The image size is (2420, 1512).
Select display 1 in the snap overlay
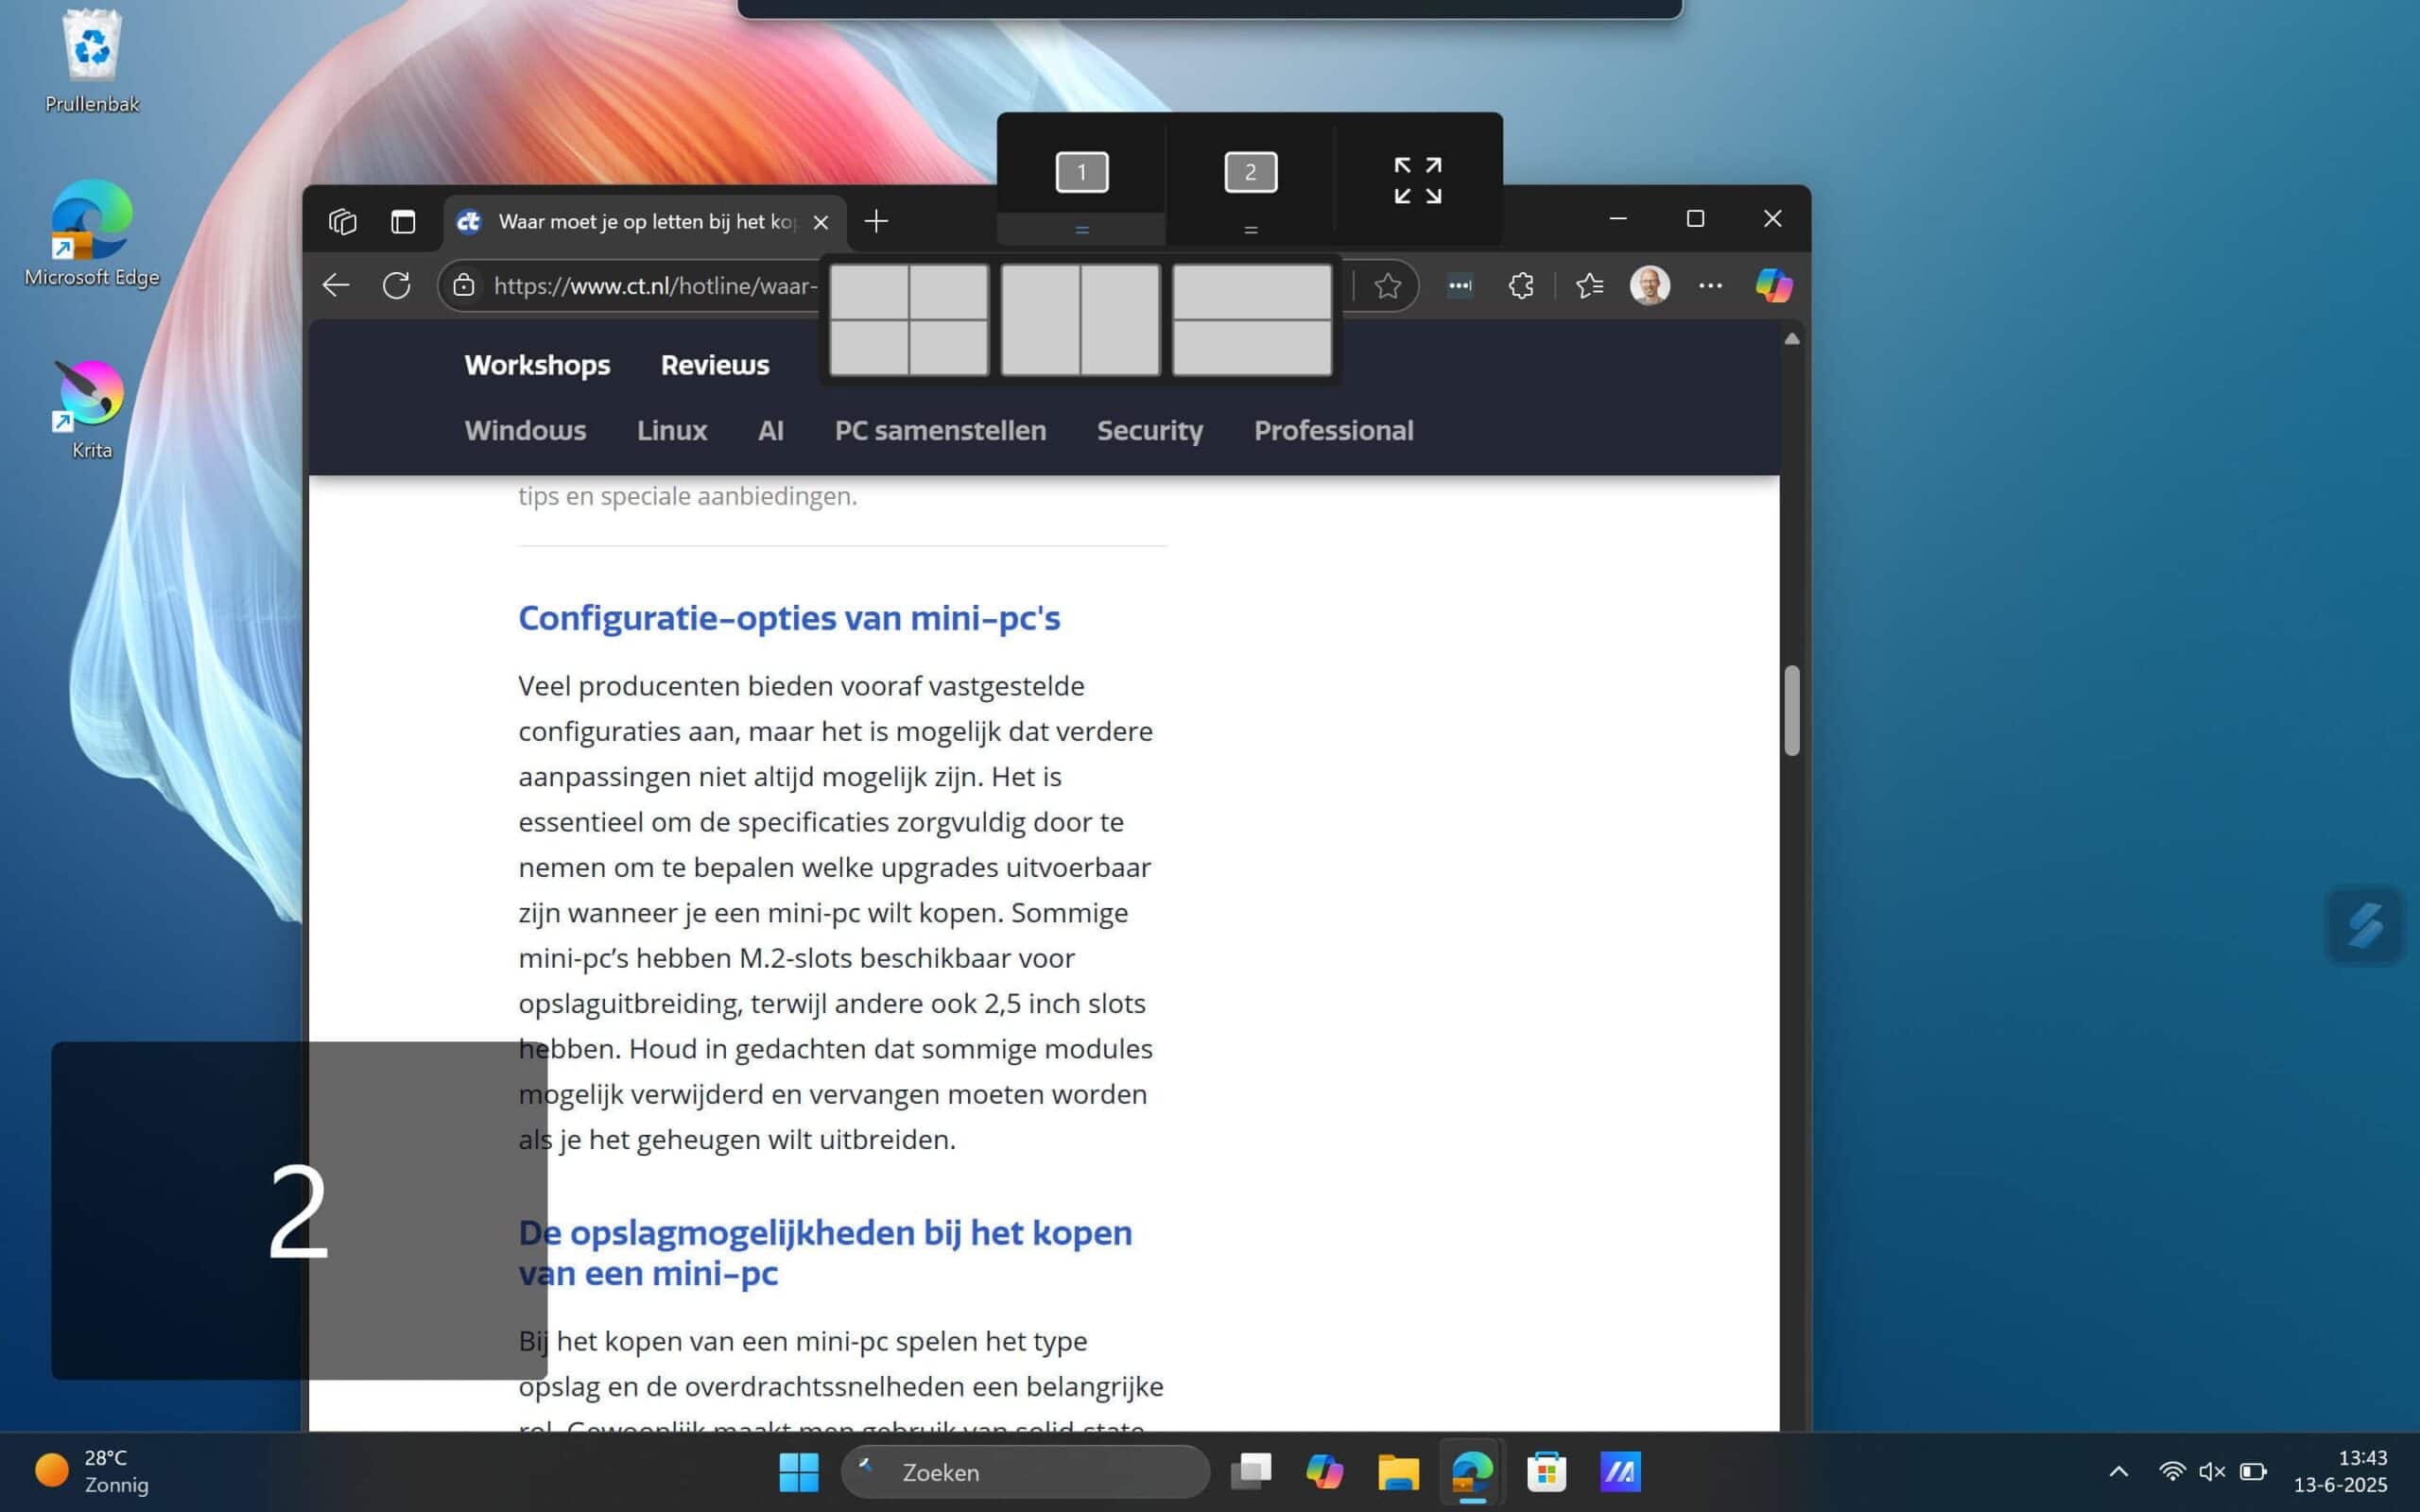tap(1081, 172)
